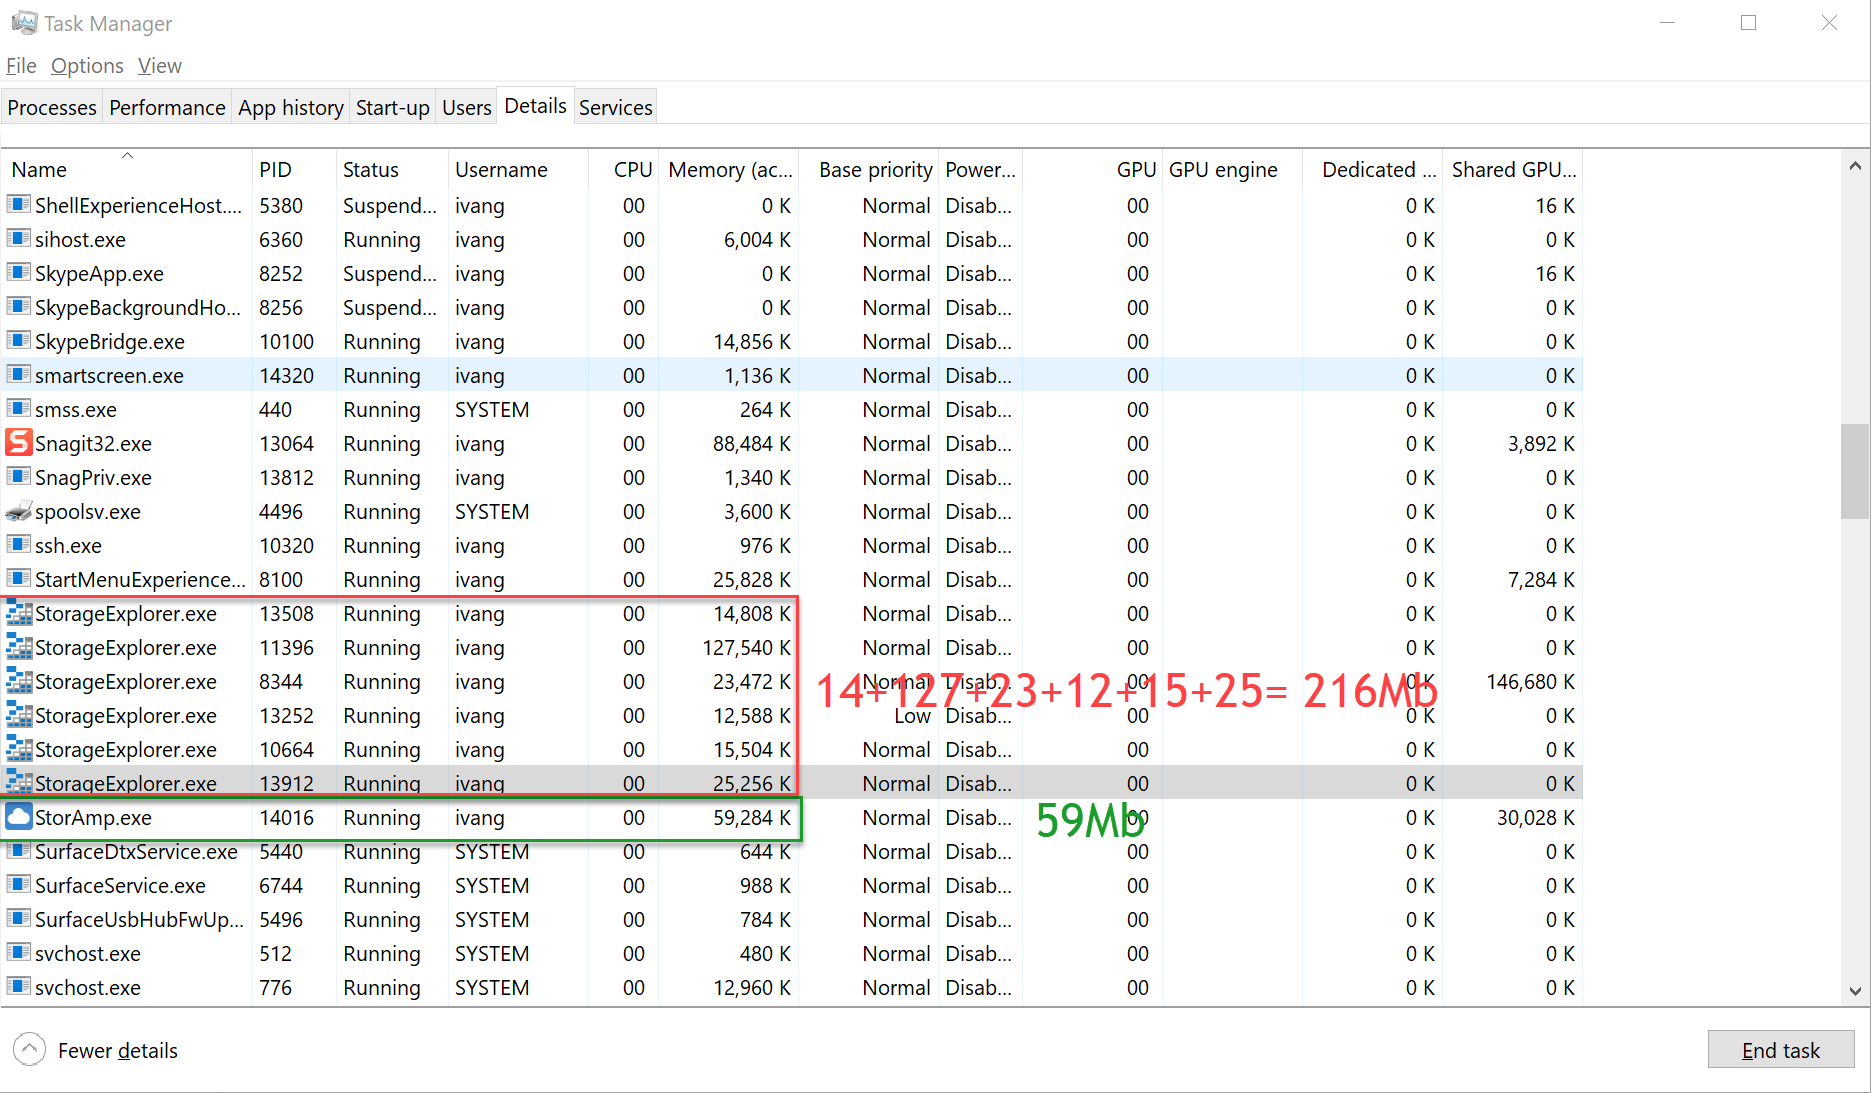Sort by the Username column header
The height and width of the screenshot is (1093, 1871).
(x=518, y=169)
